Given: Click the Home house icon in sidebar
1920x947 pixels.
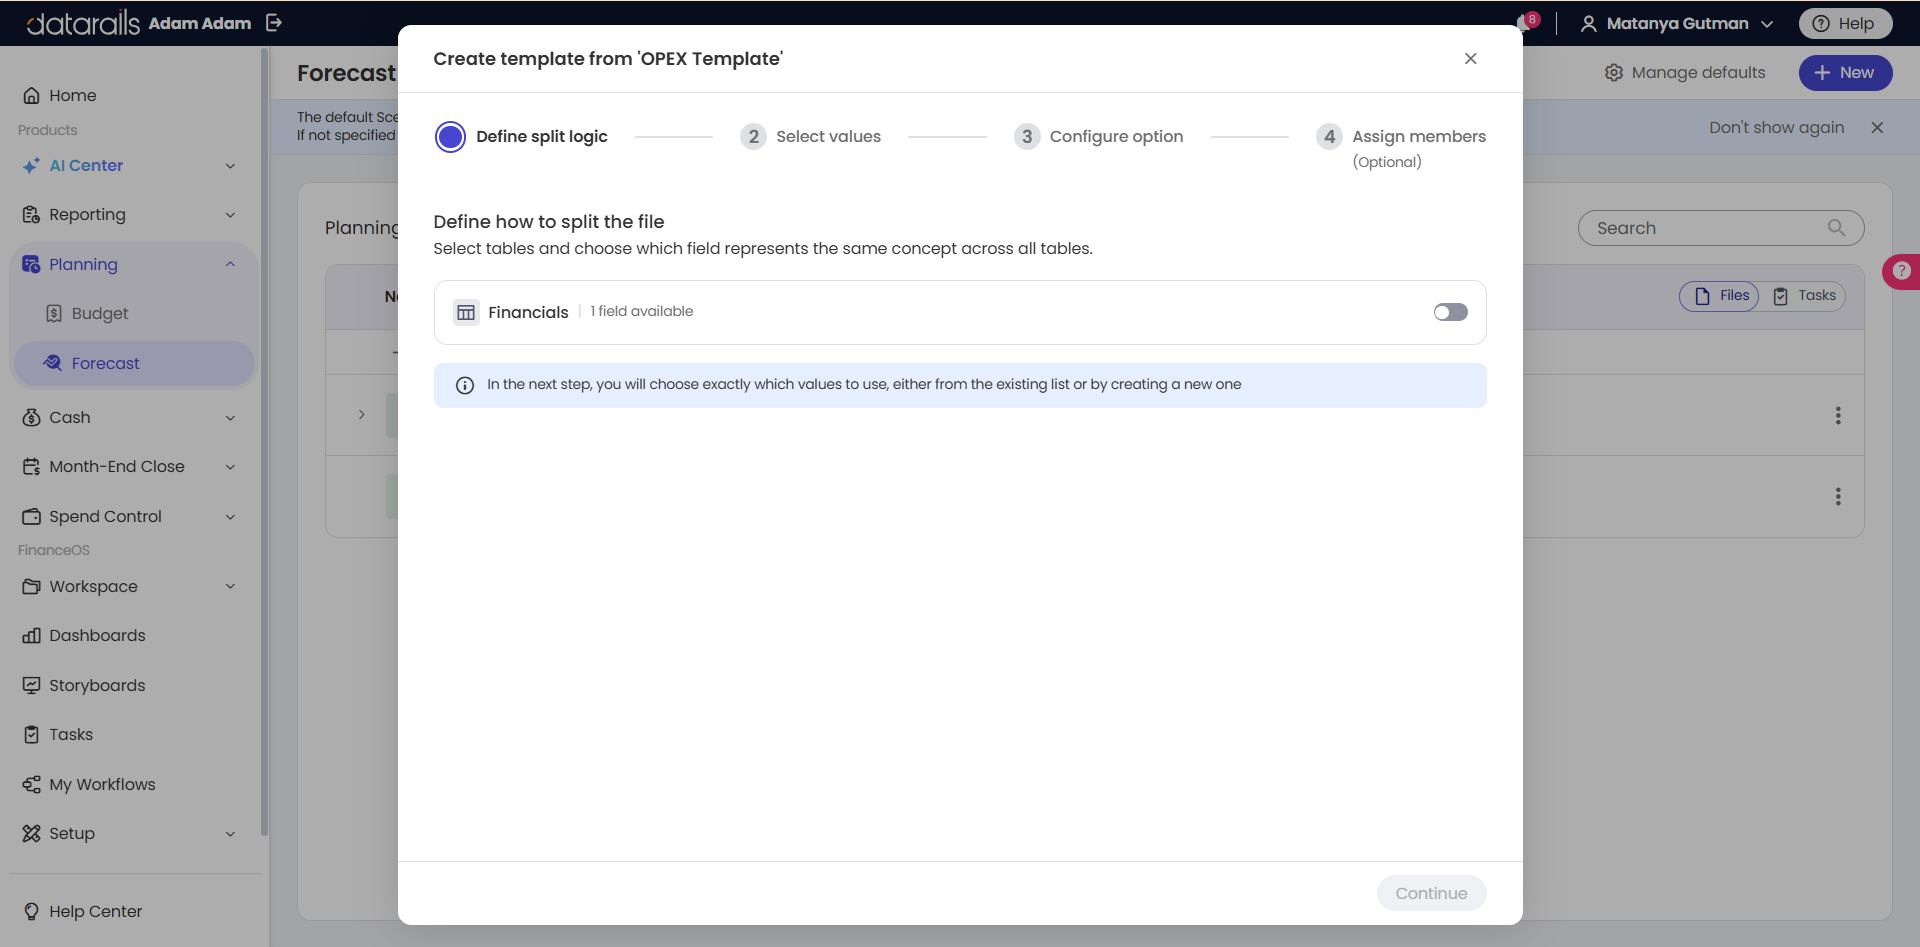Looking at the screenshot, I should click(32, 96).
